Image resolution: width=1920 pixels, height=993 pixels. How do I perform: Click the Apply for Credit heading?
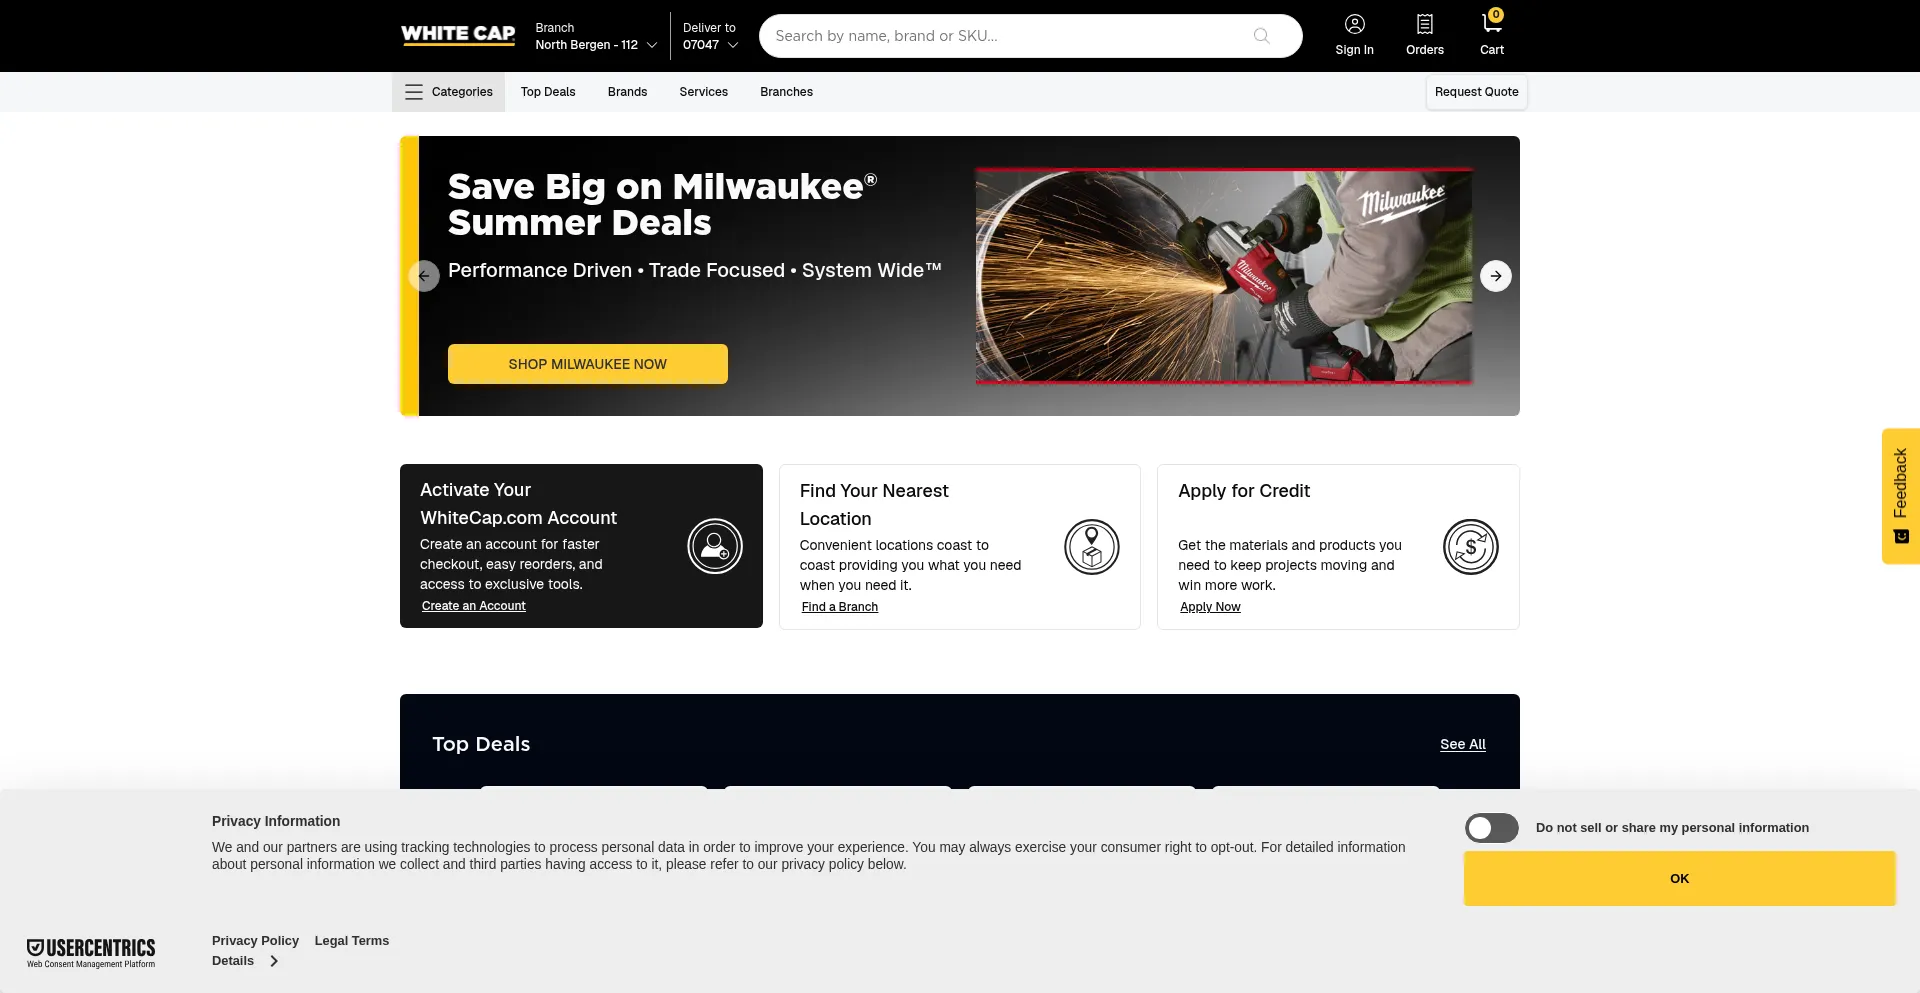(x=1244, y=491)
